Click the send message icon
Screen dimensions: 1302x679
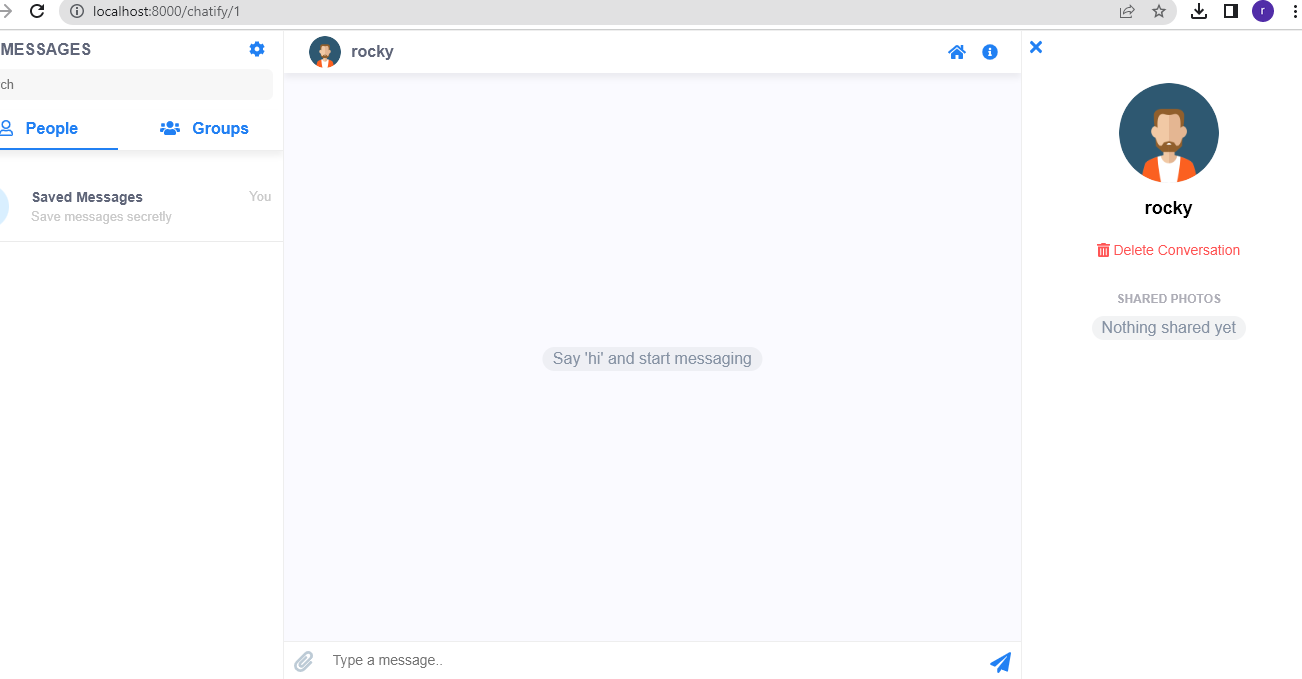pos(1000,662)
